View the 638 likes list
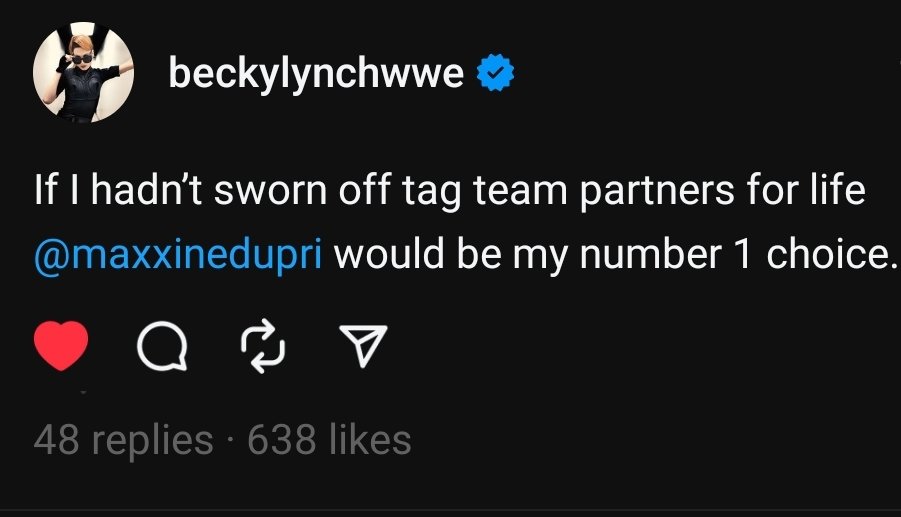The height and width of the screenshot is (517, 901). (329, 441)
